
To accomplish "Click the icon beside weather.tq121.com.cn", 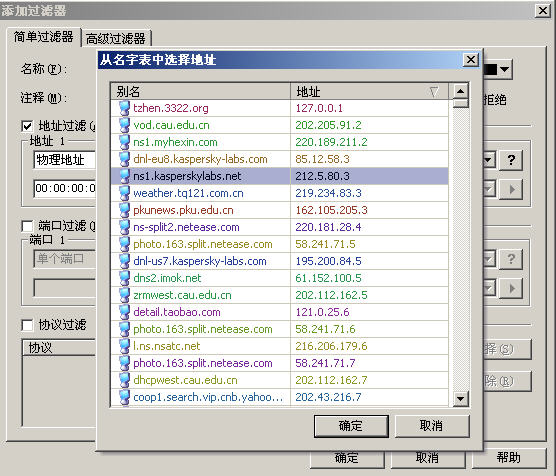I will pyautogui.click(x=124, y=193).
